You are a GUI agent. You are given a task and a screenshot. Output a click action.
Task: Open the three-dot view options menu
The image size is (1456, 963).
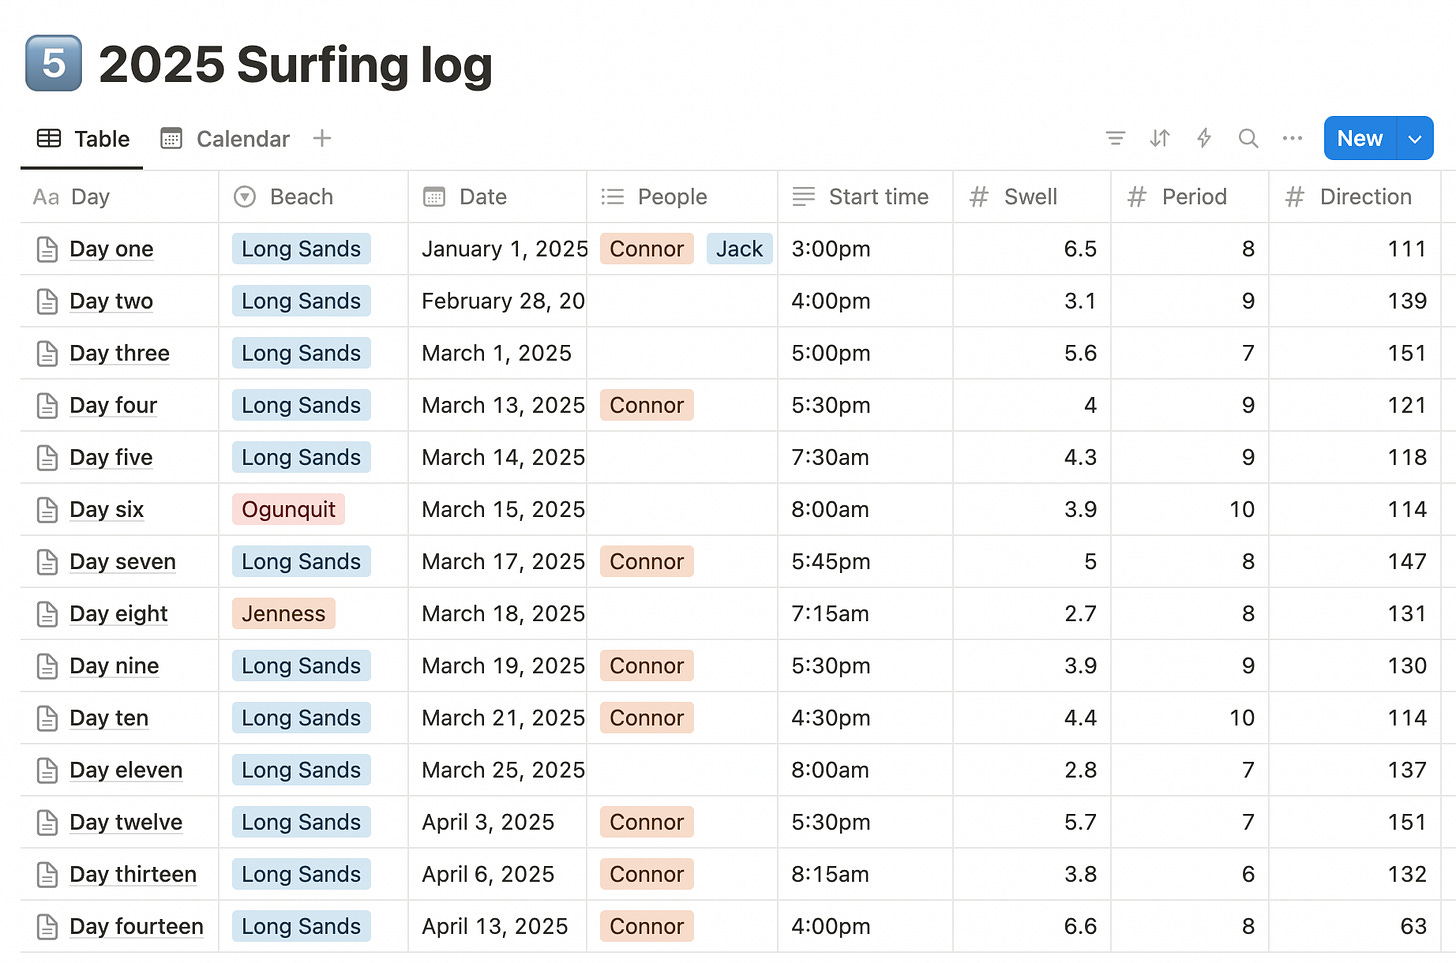click(1292, 138)
